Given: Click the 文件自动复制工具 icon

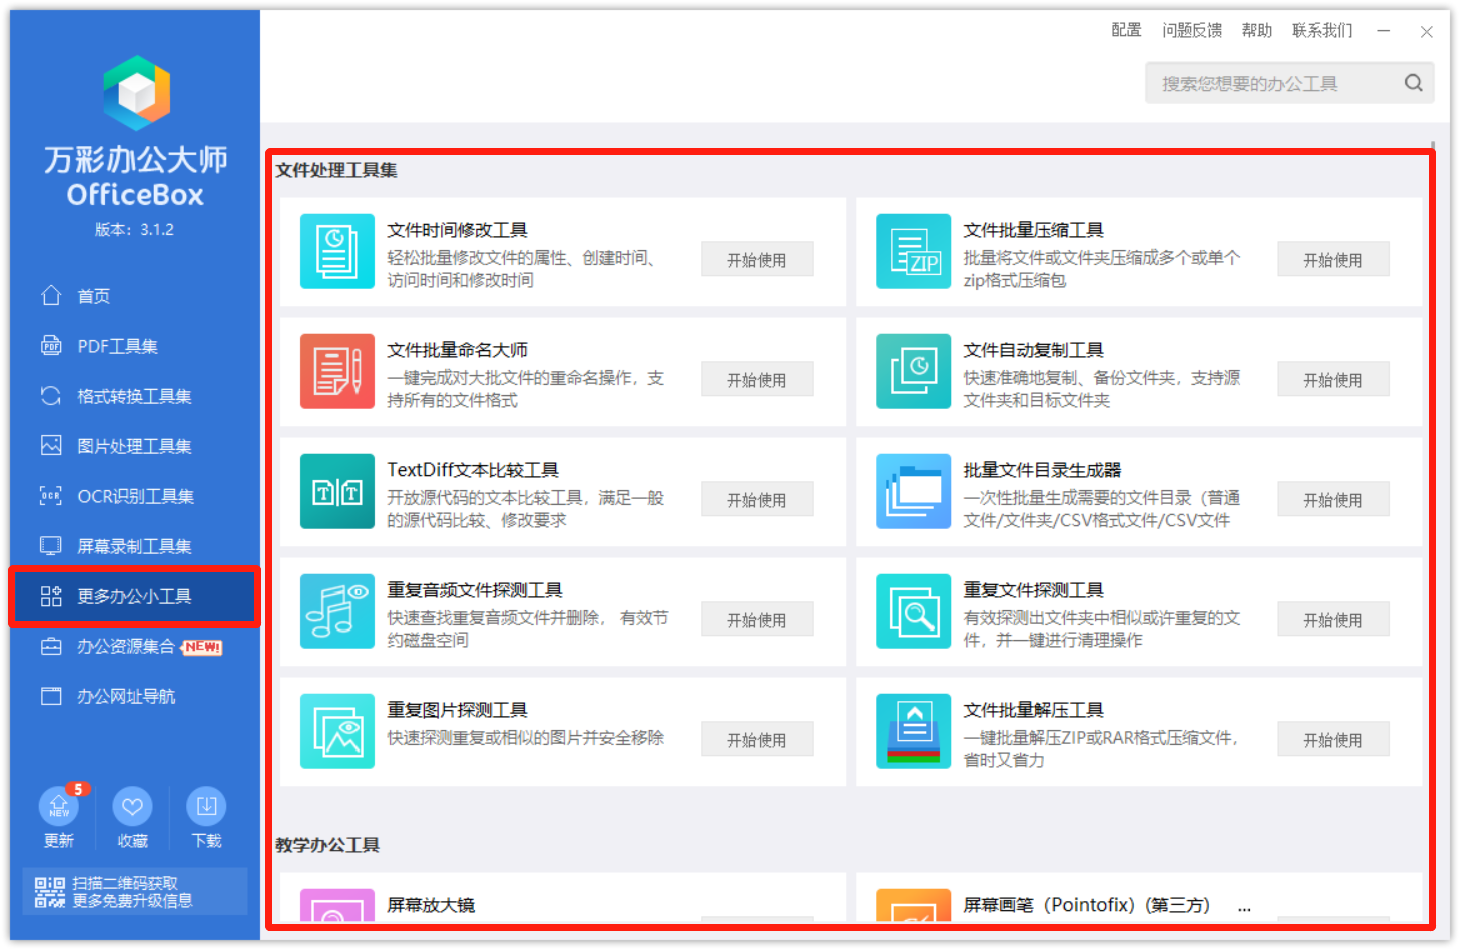Looking at the screenshot, I should [x=913, y=371].
